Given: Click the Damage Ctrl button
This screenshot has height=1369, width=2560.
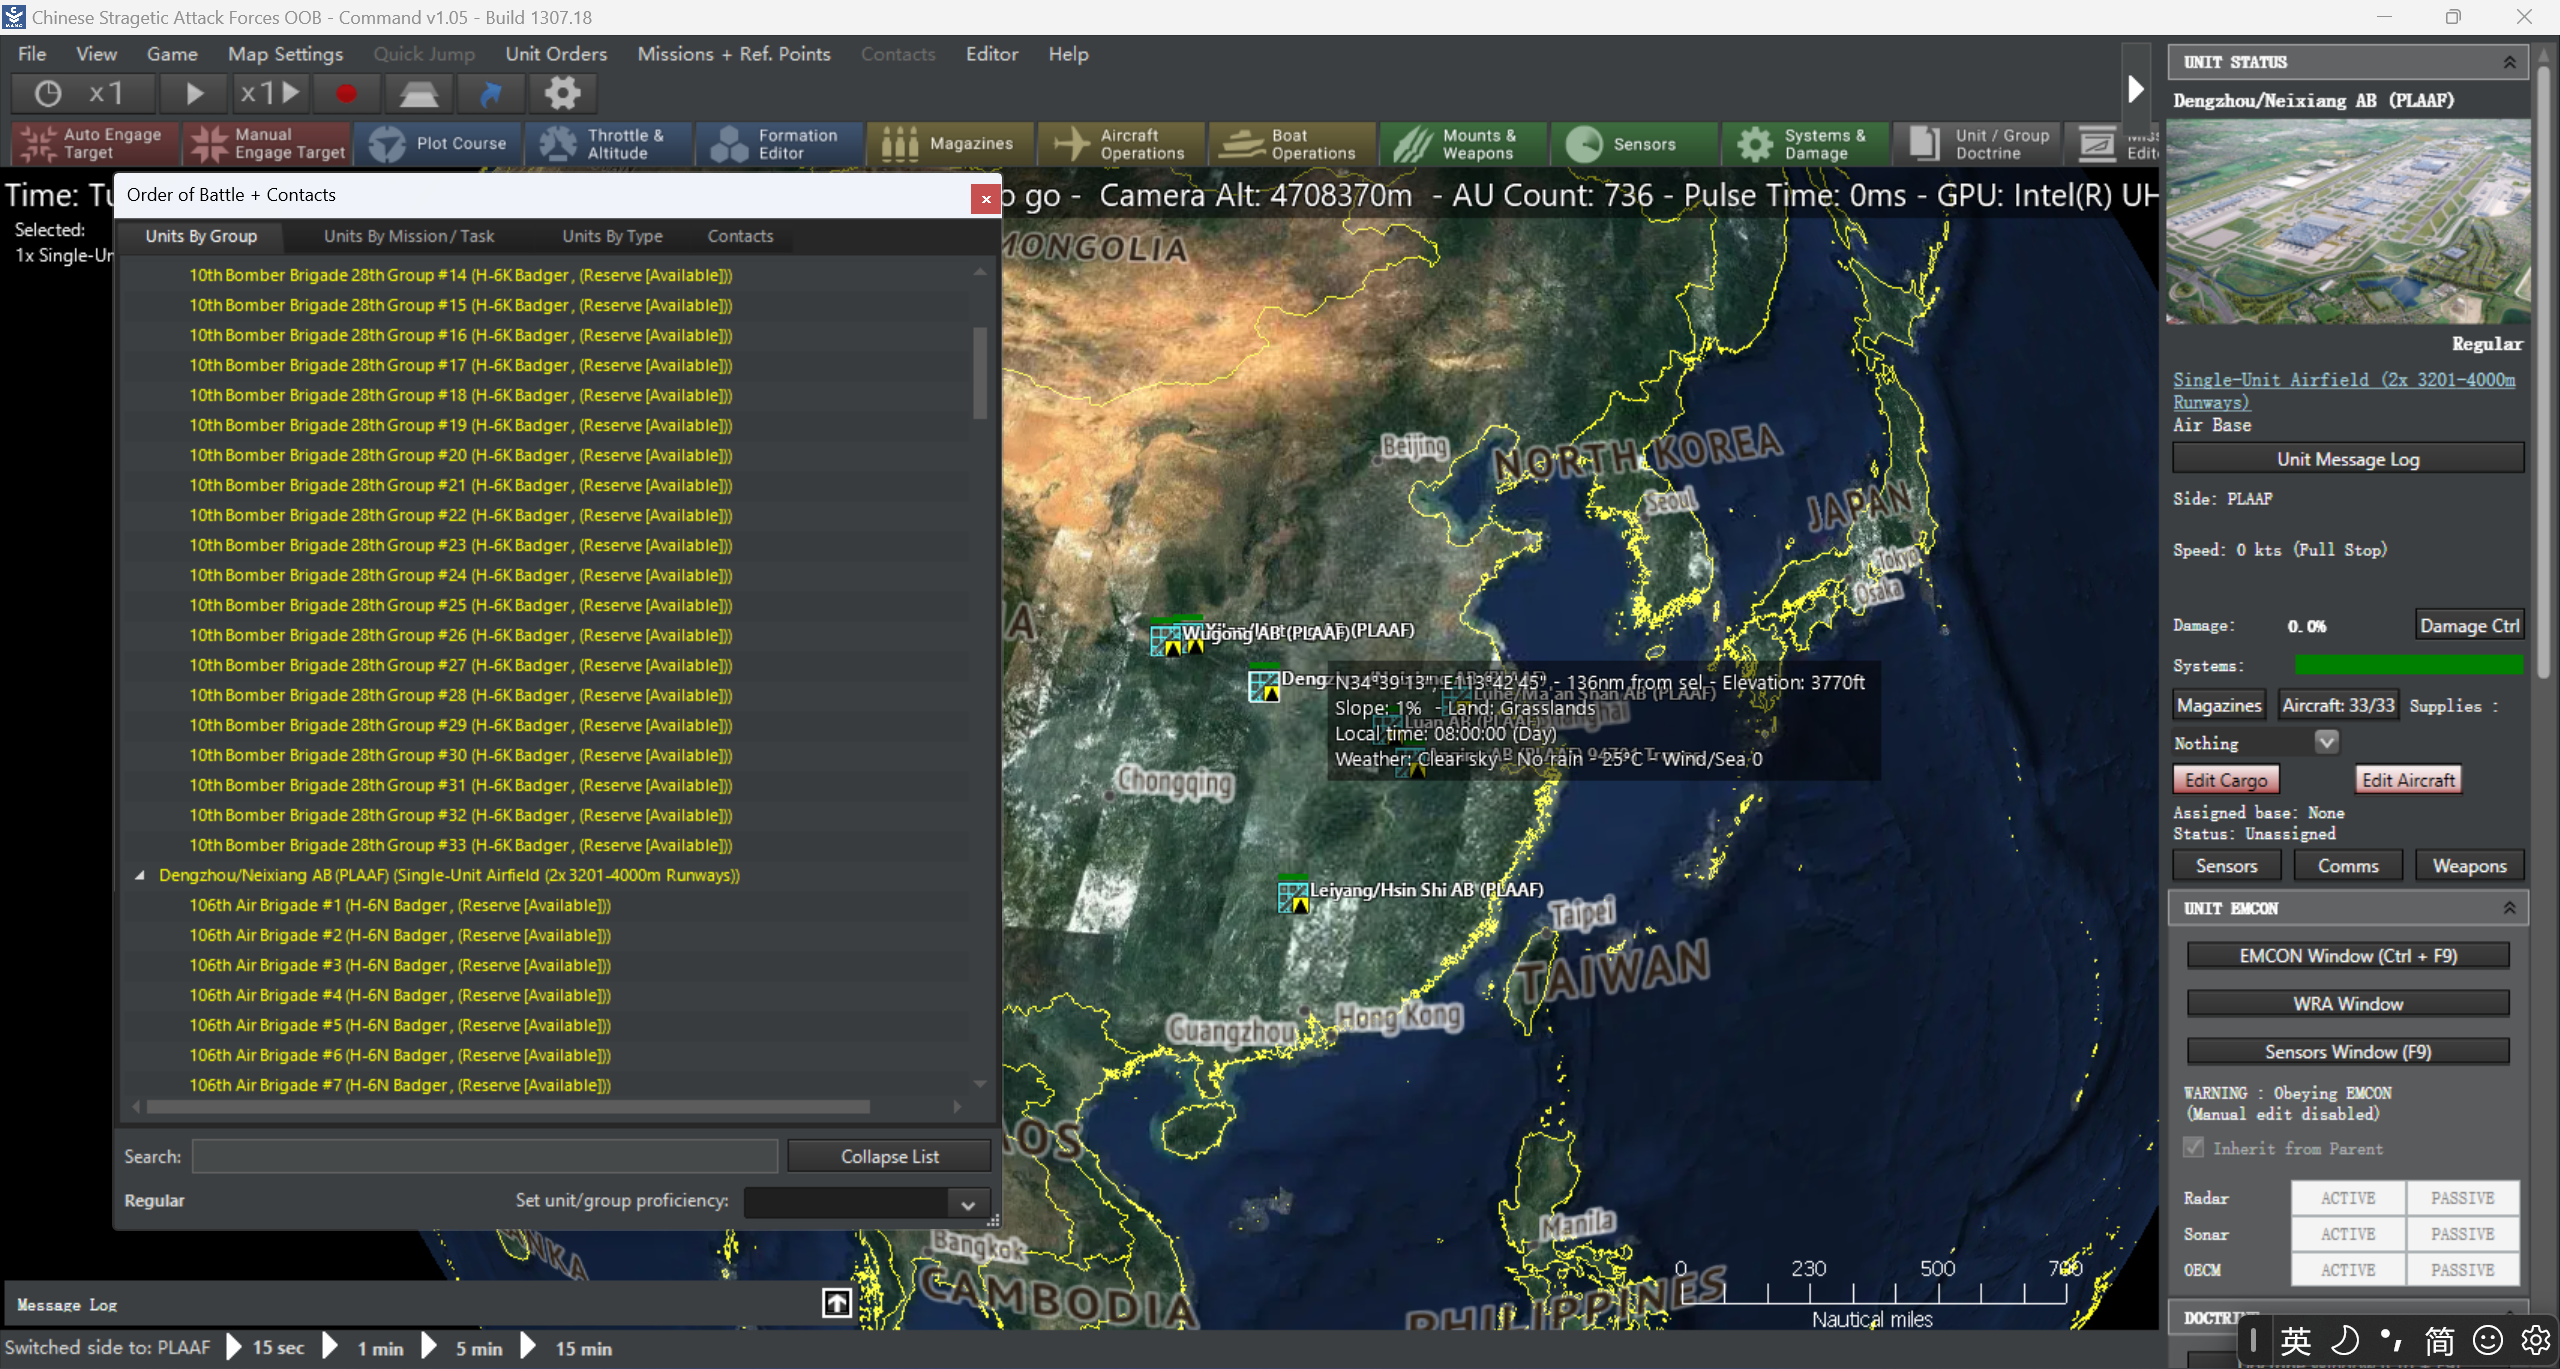Looking at the screenshot, I should (2469, 626).
